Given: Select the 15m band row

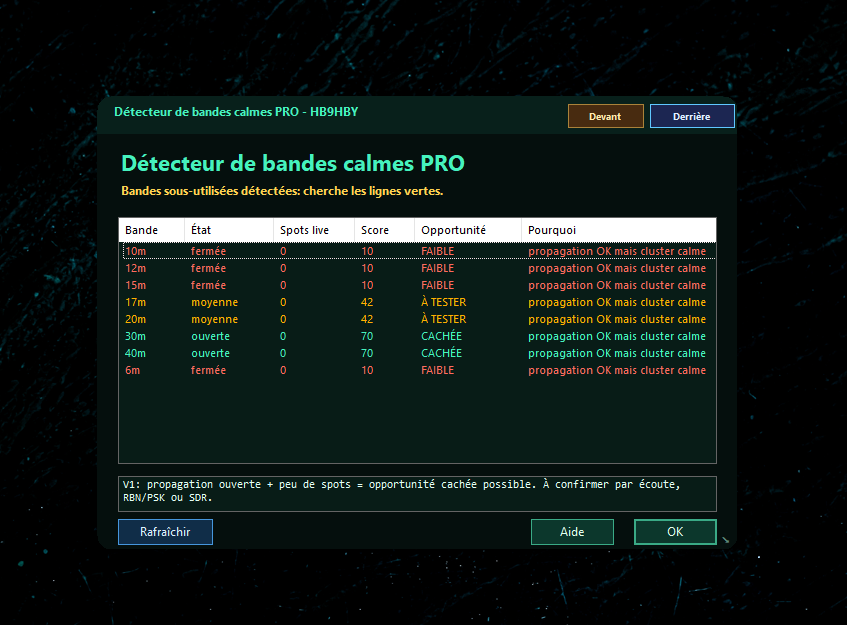Looking at the screenshot, I should pos(418,285).
